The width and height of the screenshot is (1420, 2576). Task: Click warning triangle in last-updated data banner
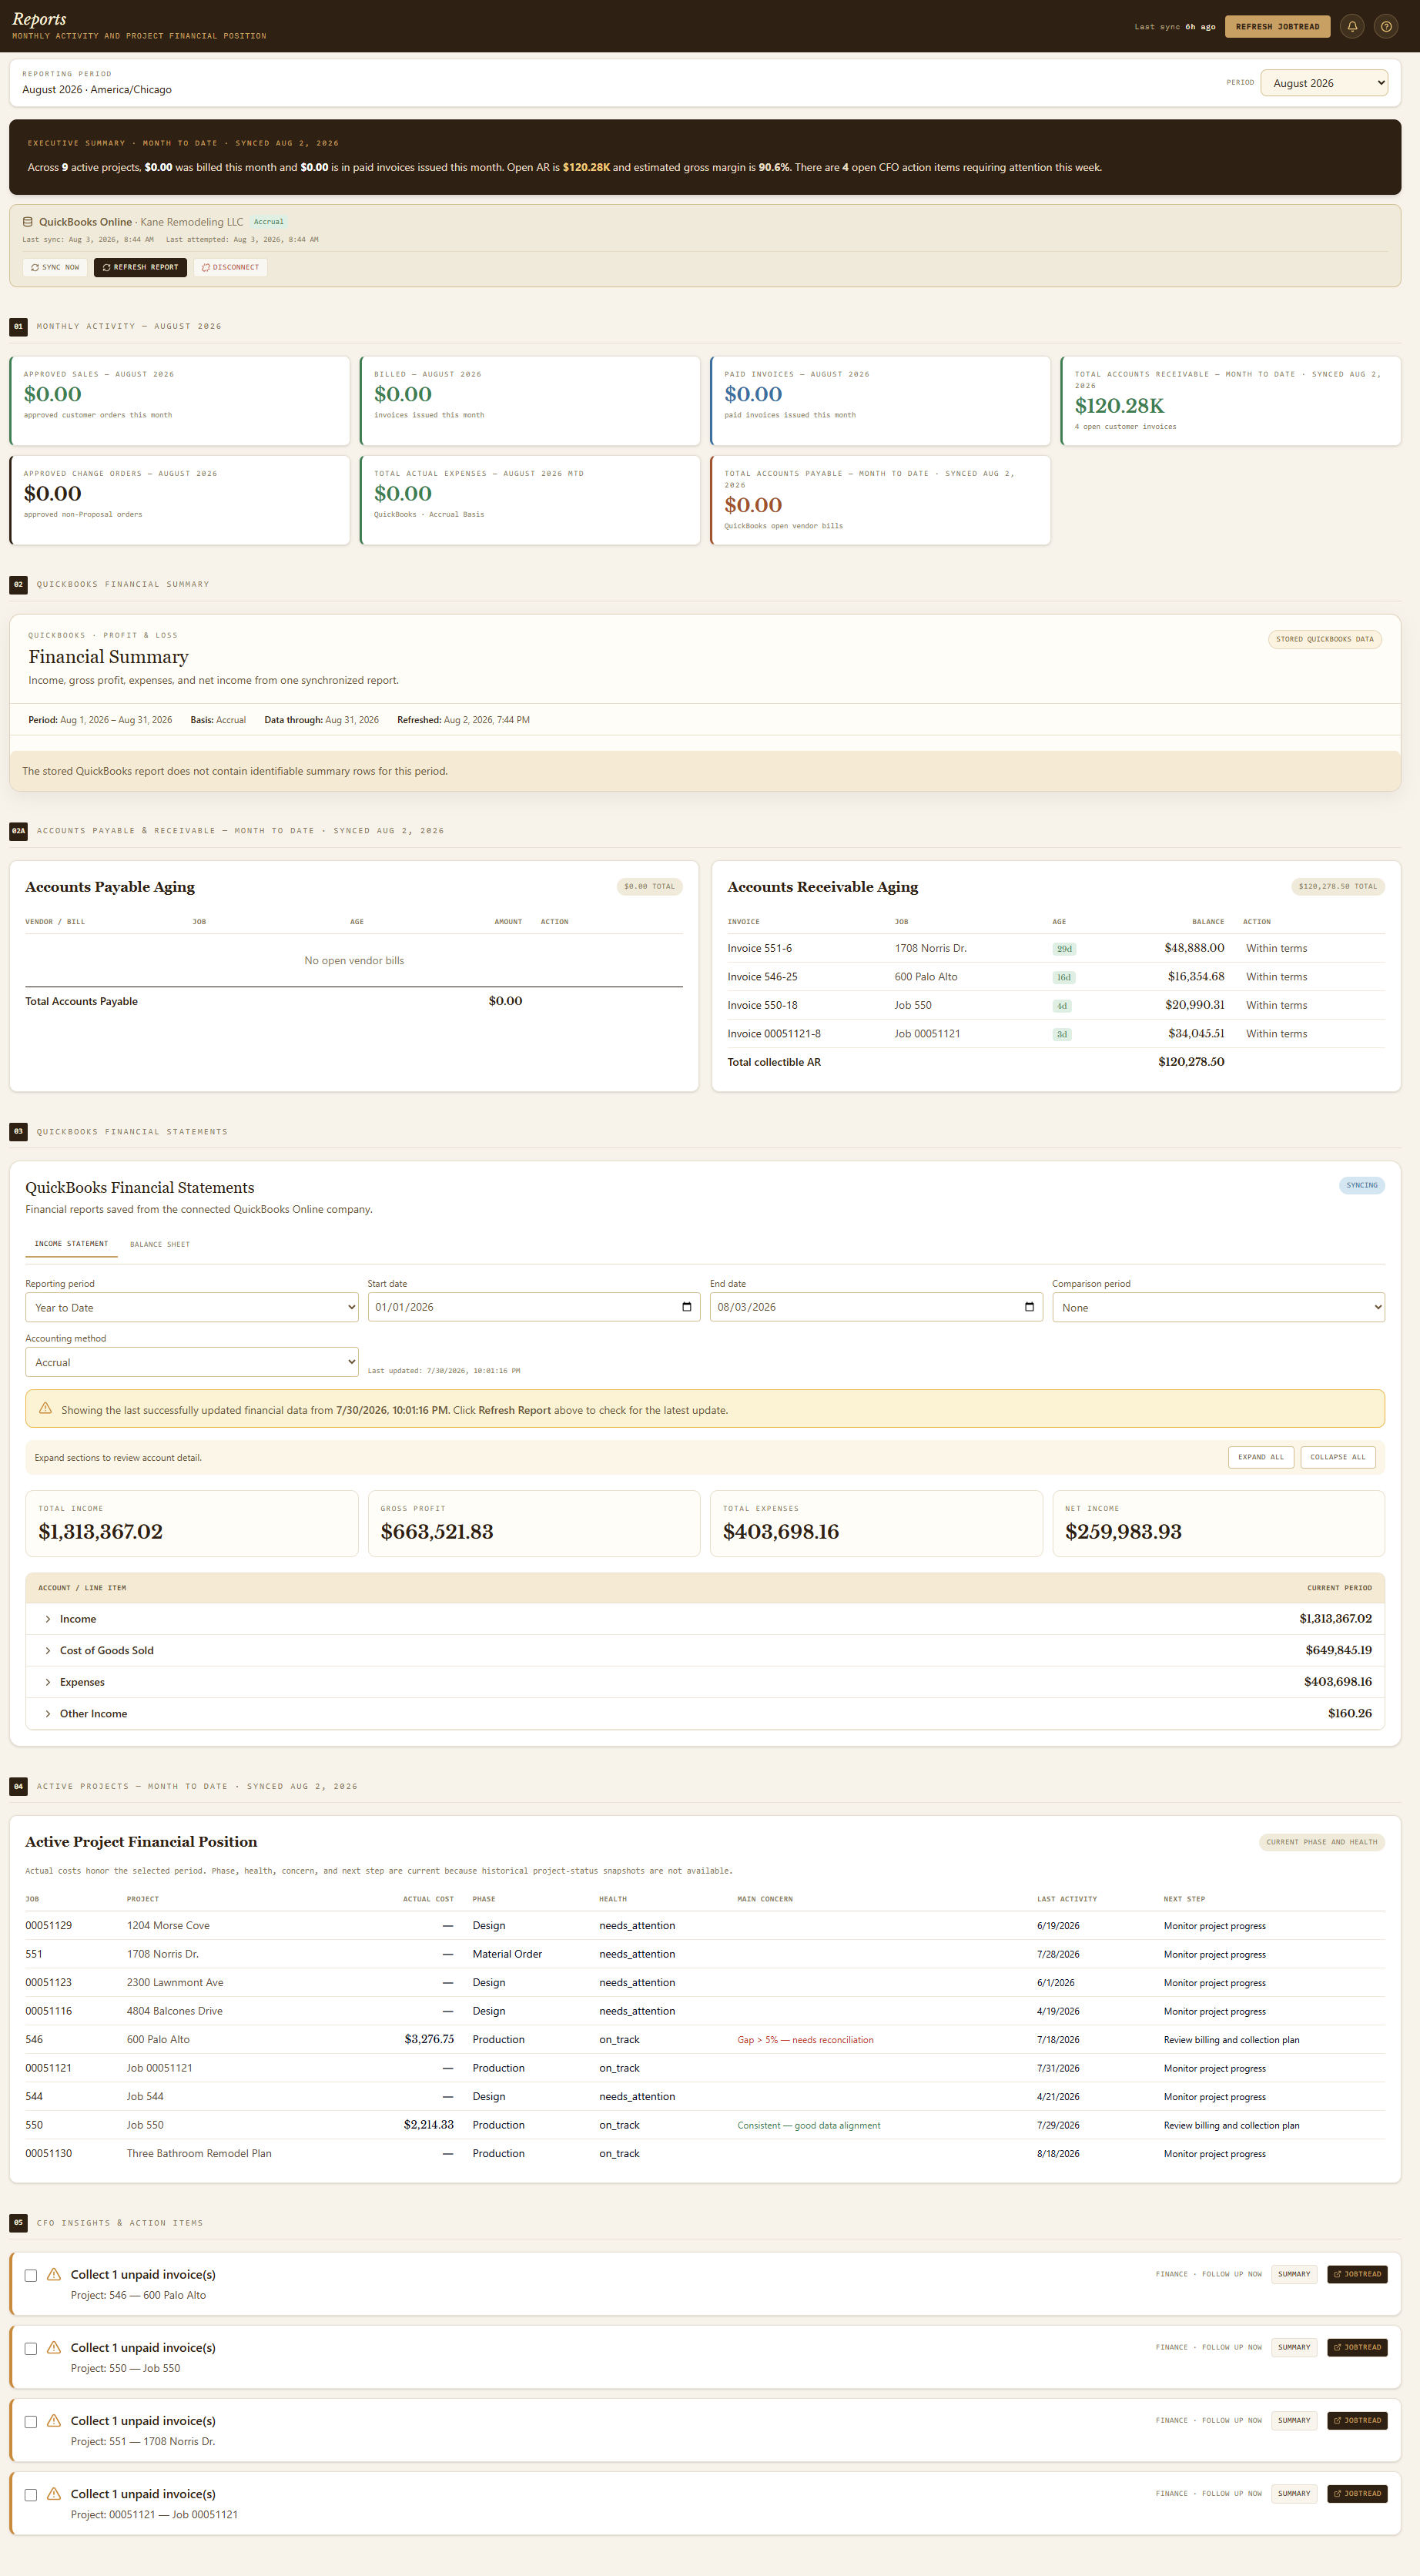click(45, 1408)
